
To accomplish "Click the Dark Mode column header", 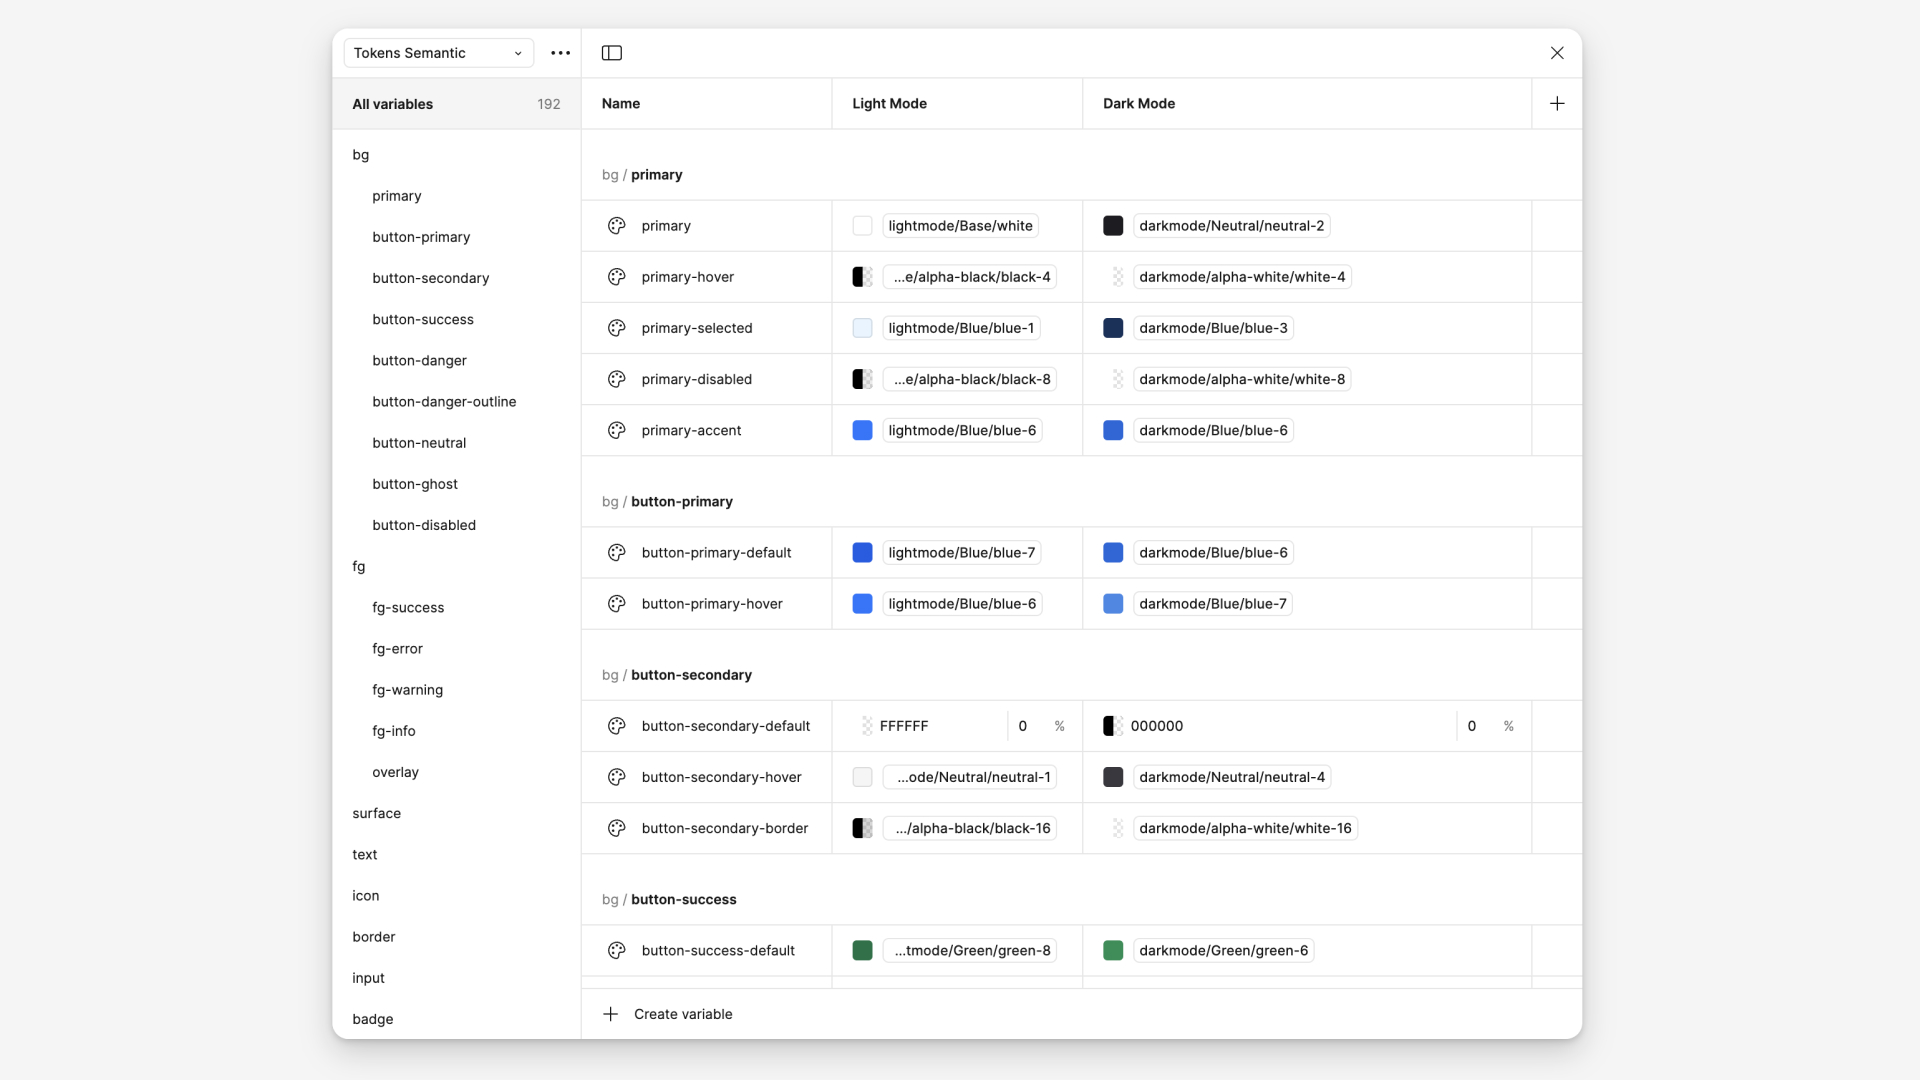I will 1139,104.
